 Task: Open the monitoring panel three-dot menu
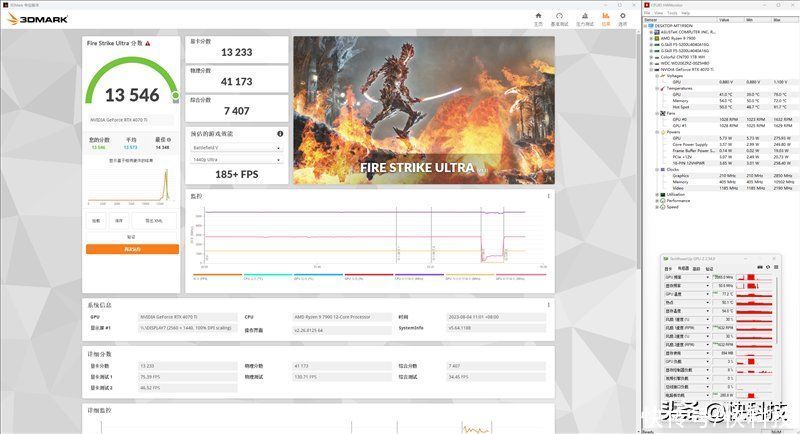point(548,196)
